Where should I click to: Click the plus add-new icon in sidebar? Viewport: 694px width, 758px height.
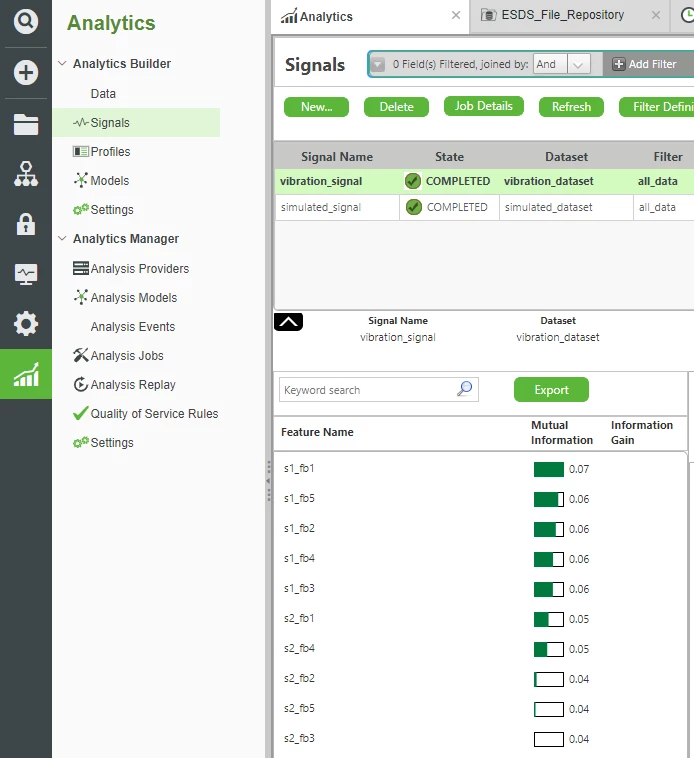26,73
